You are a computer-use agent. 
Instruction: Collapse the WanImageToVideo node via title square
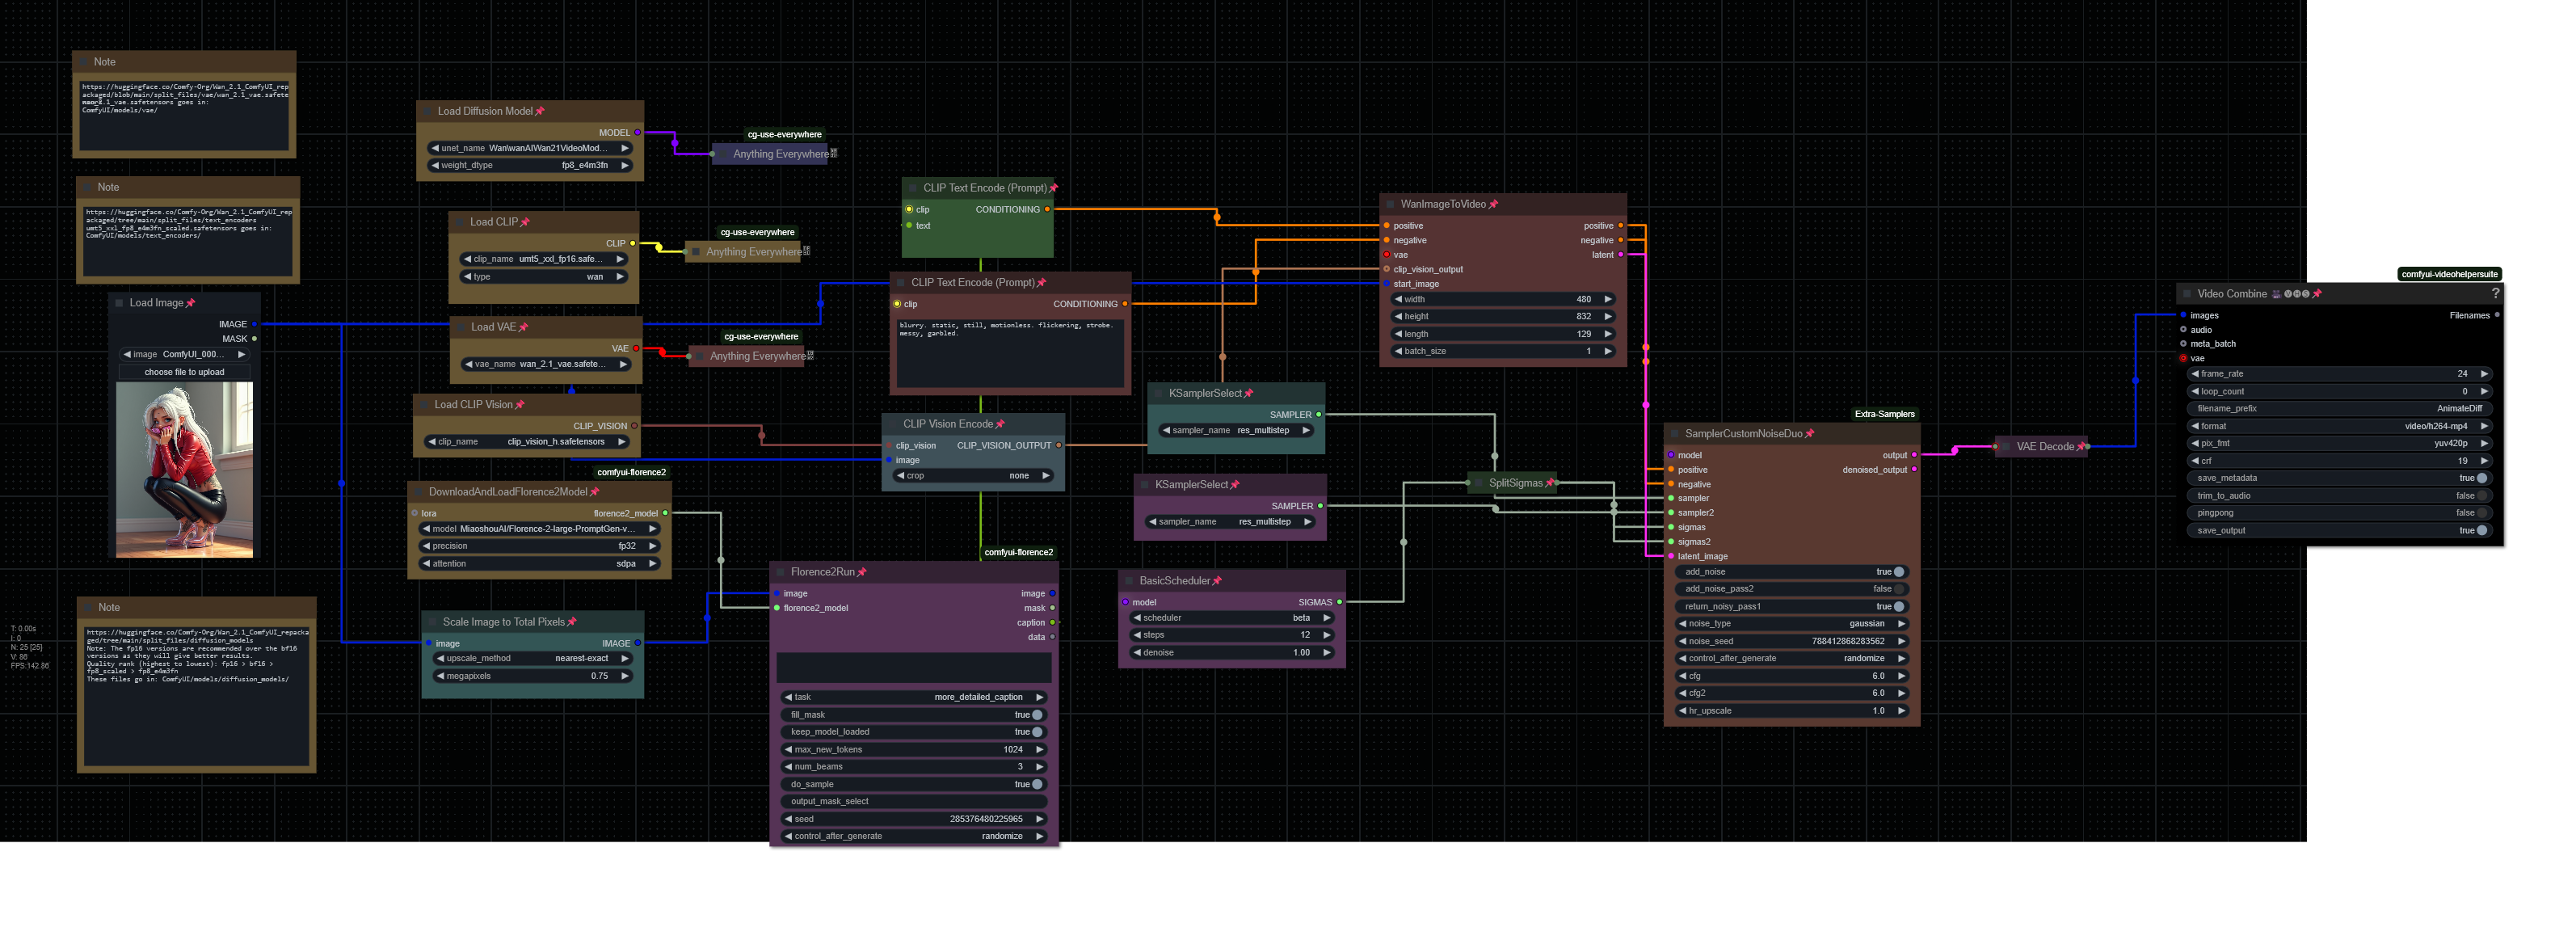coord(1390,204)
